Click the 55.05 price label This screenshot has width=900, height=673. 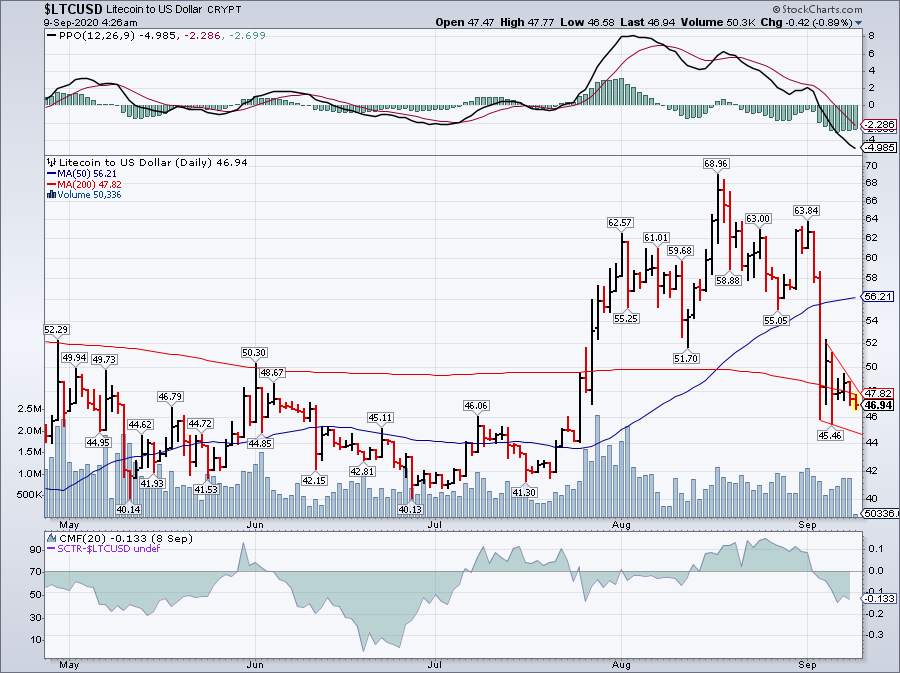click(776, 320)
